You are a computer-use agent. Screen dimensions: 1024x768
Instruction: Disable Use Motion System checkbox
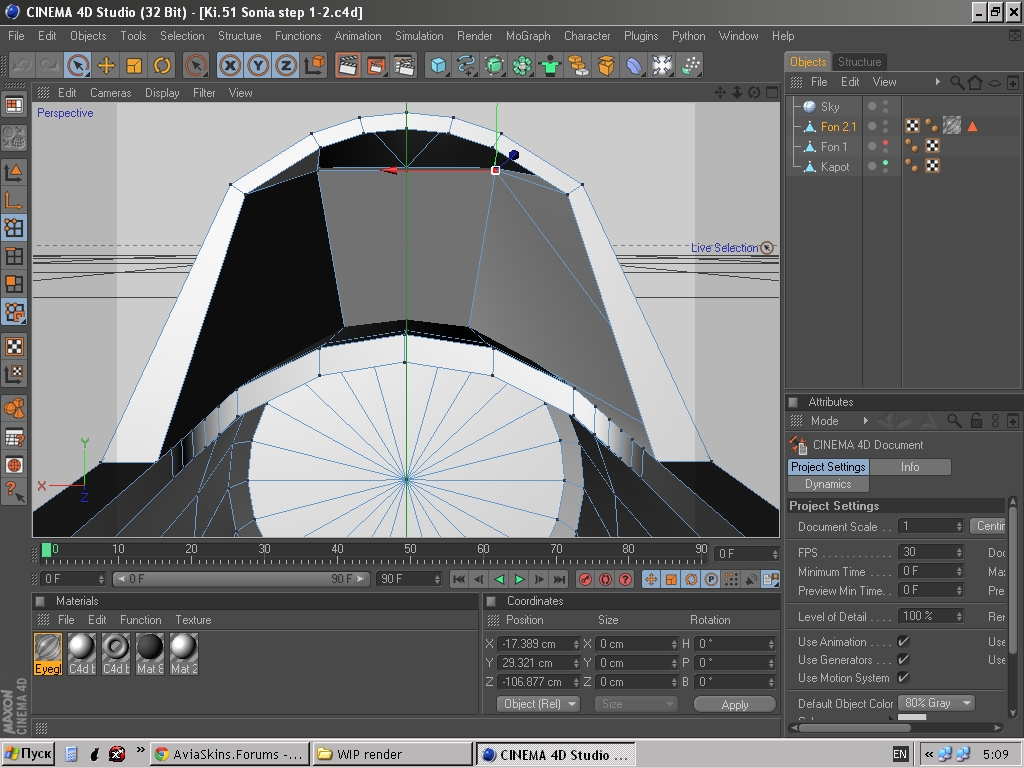point(903,678)
